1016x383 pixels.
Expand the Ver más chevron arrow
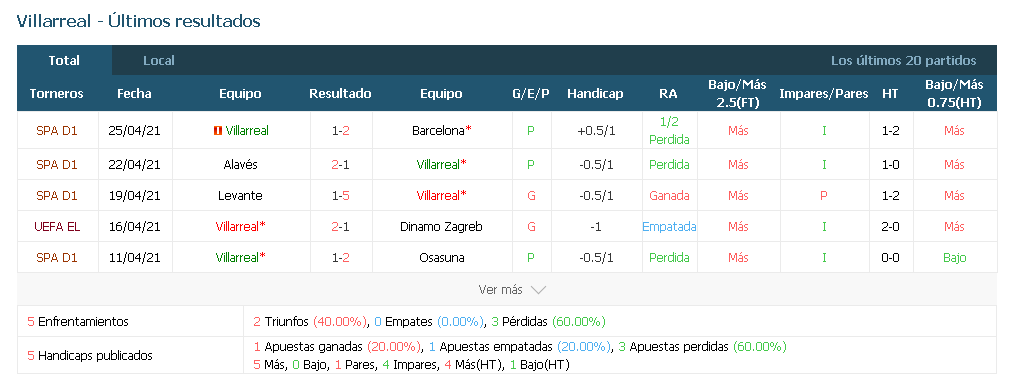point(538,290)
